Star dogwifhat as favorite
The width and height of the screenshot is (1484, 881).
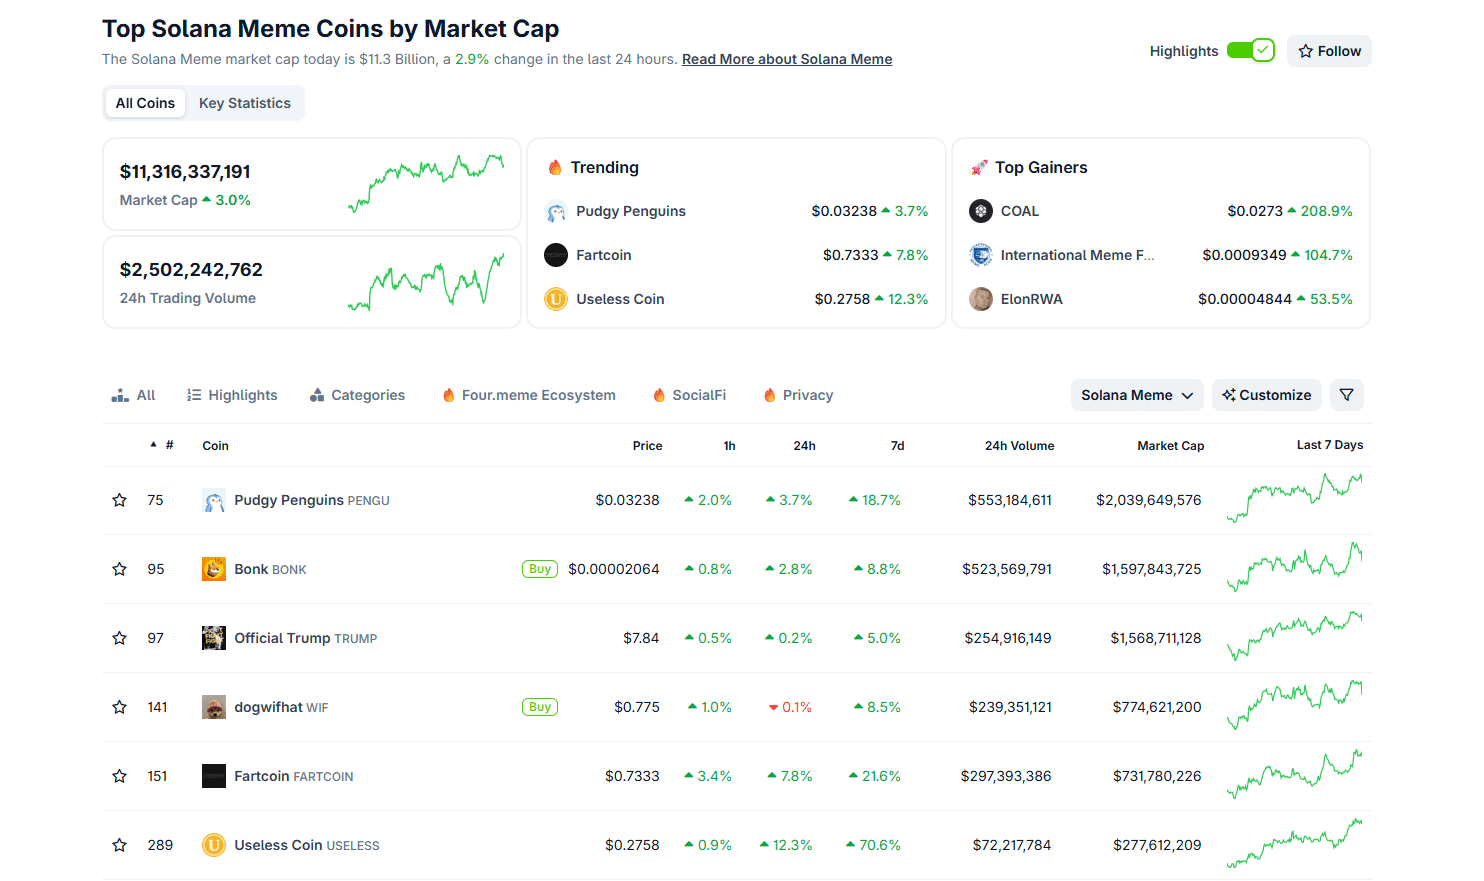tap(120, 707)
